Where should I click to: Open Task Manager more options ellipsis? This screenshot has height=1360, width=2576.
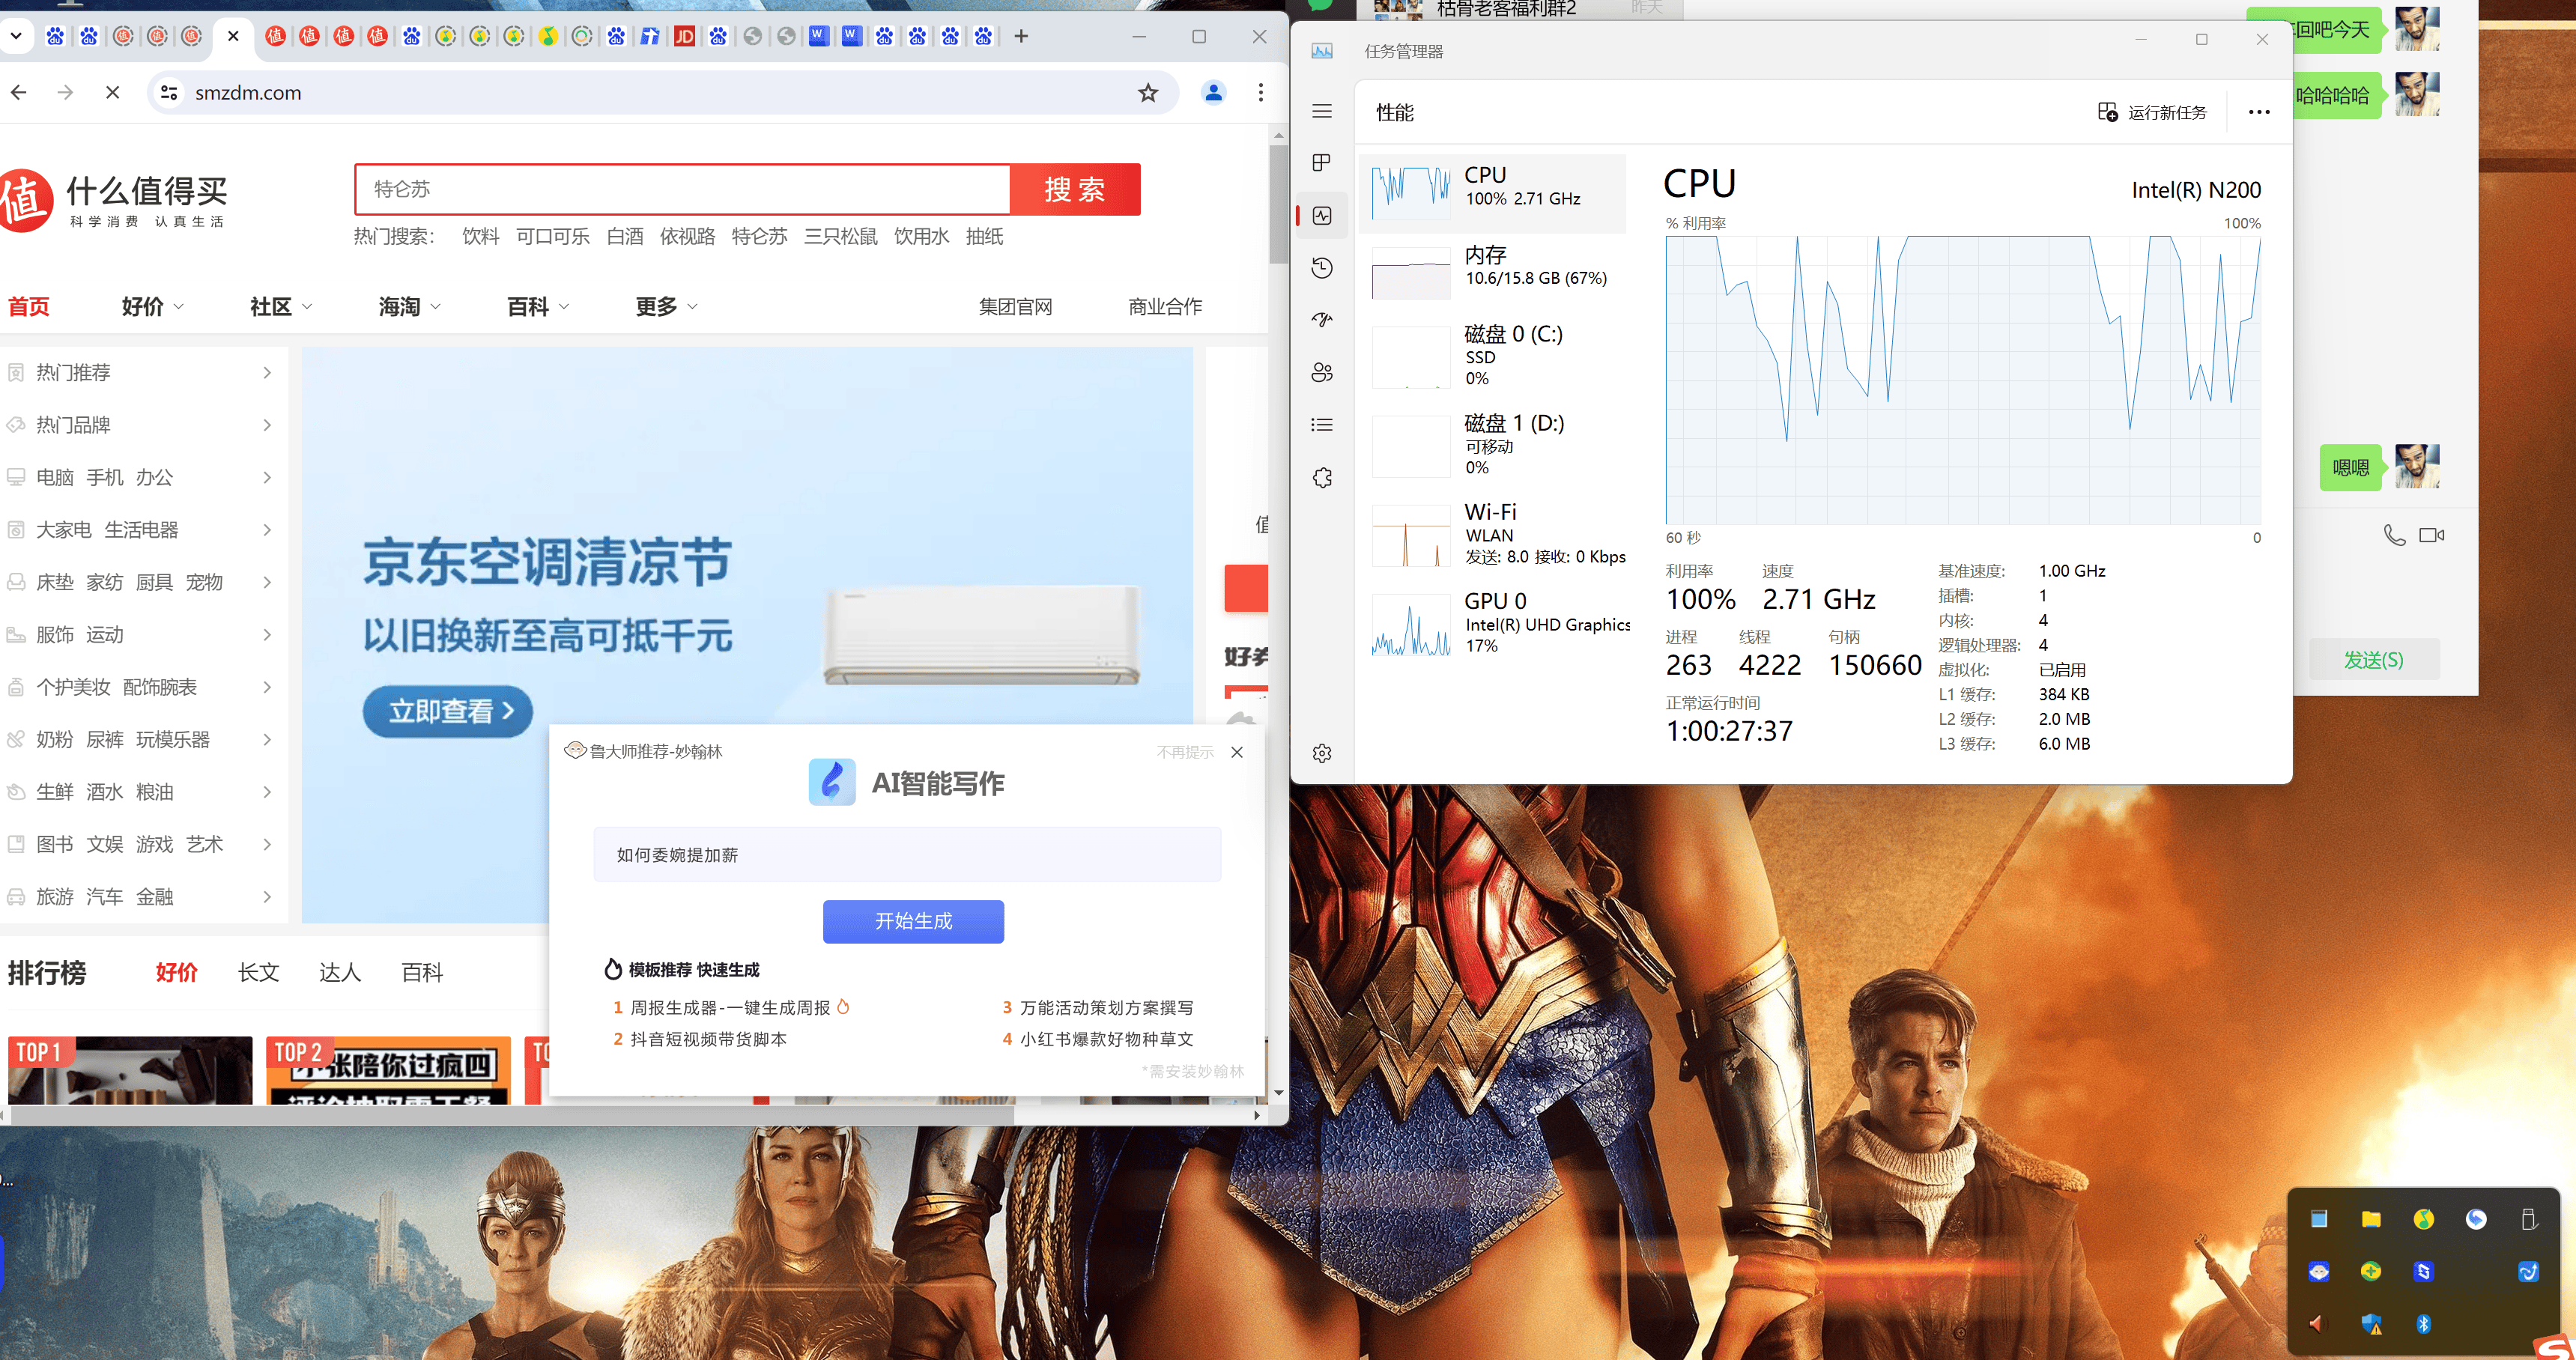(2259, 112)
